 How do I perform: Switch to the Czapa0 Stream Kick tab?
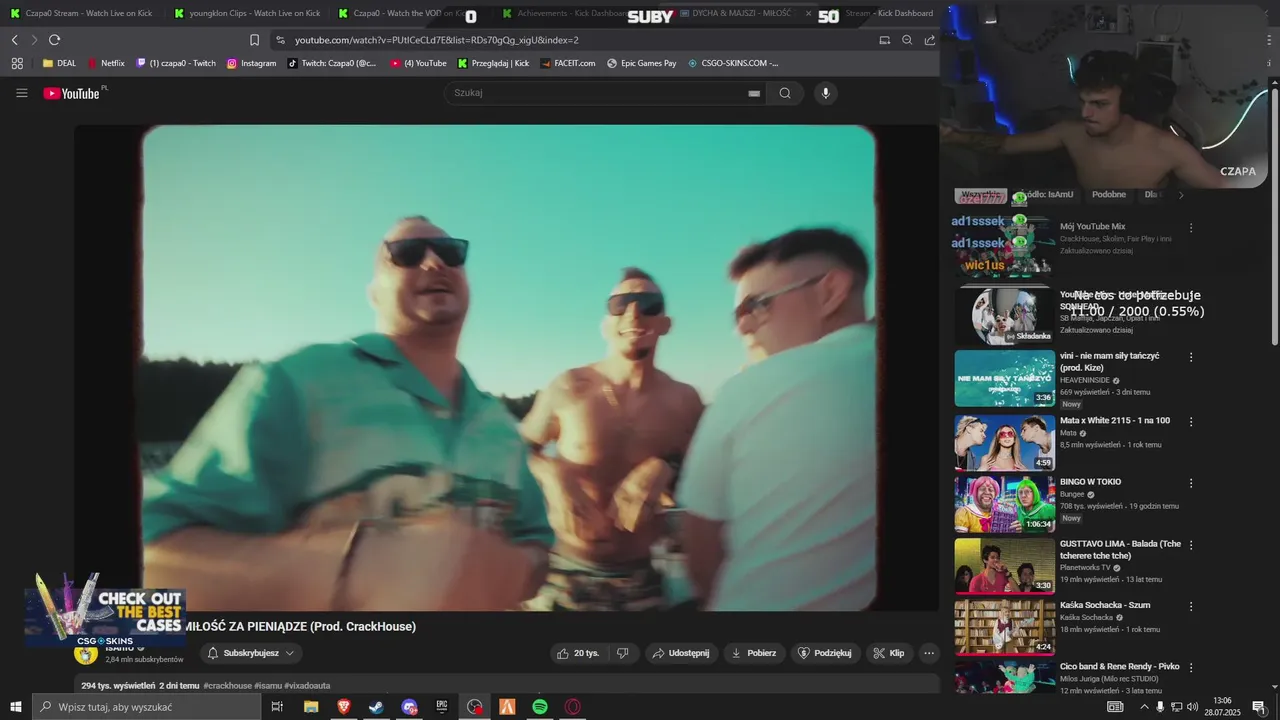(82, 13)
